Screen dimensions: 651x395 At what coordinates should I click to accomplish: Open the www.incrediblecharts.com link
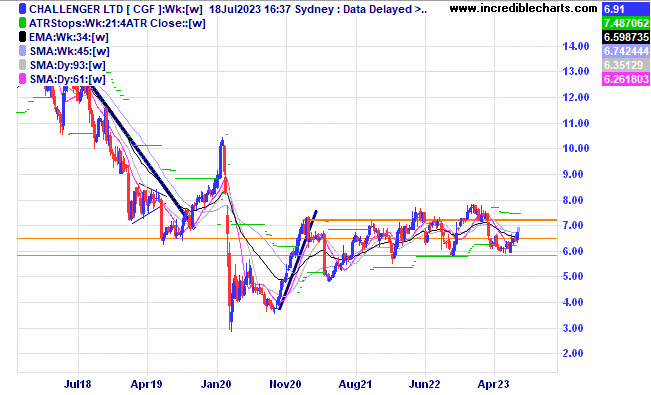[x=524, y=8]
